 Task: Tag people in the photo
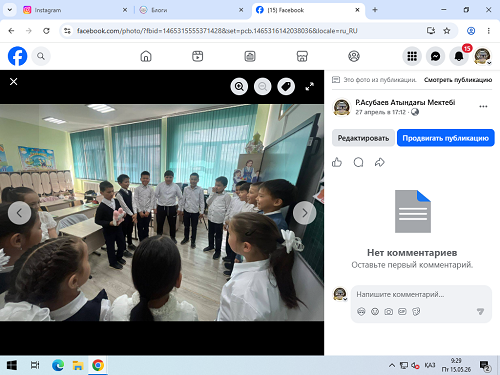click(x=286, y=87)
